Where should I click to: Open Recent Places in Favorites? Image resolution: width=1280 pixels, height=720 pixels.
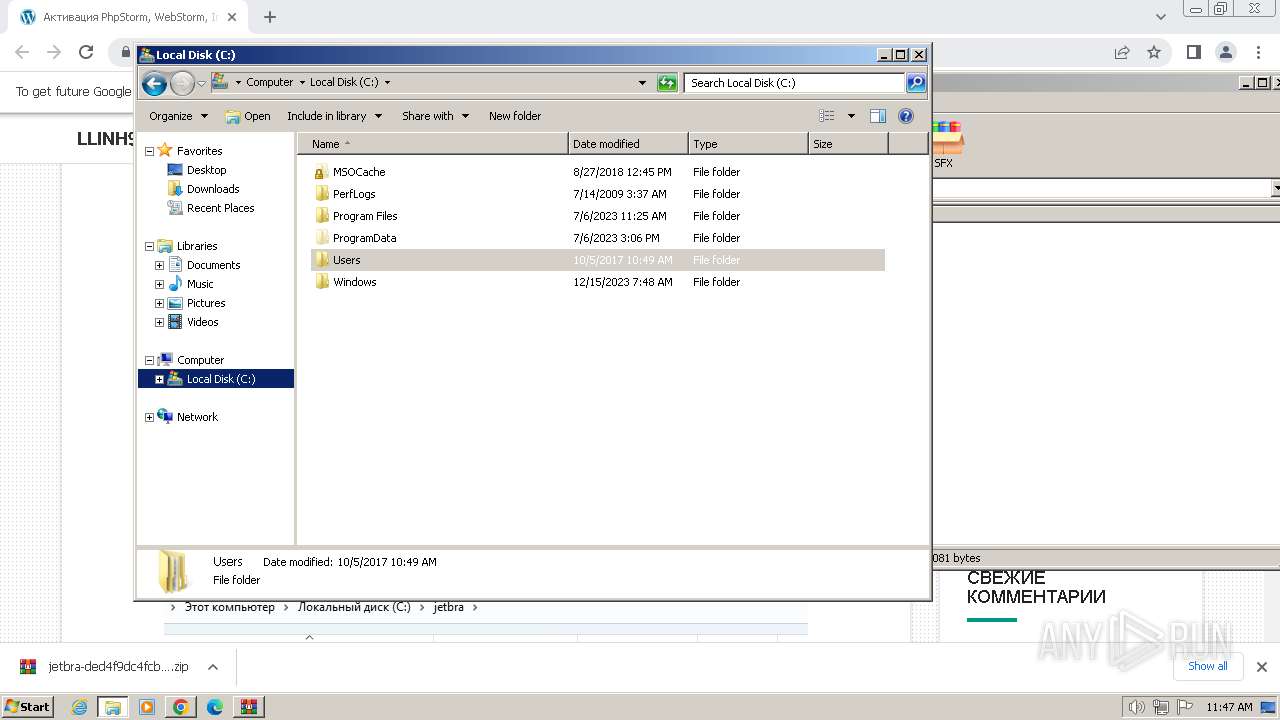(x=220, y=208)
